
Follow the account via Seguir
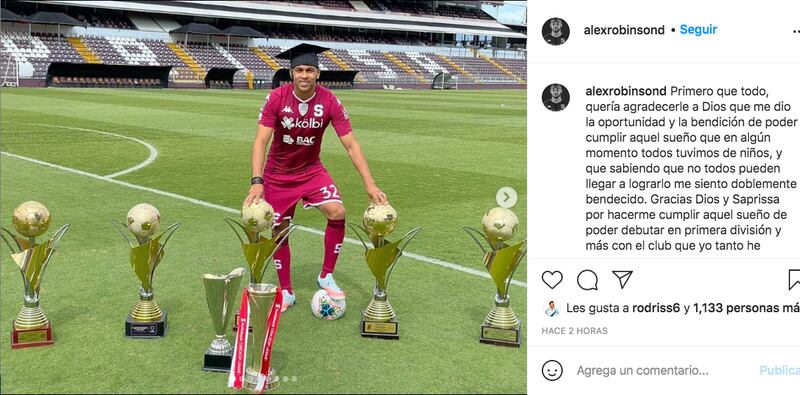(x=698, y=30)
